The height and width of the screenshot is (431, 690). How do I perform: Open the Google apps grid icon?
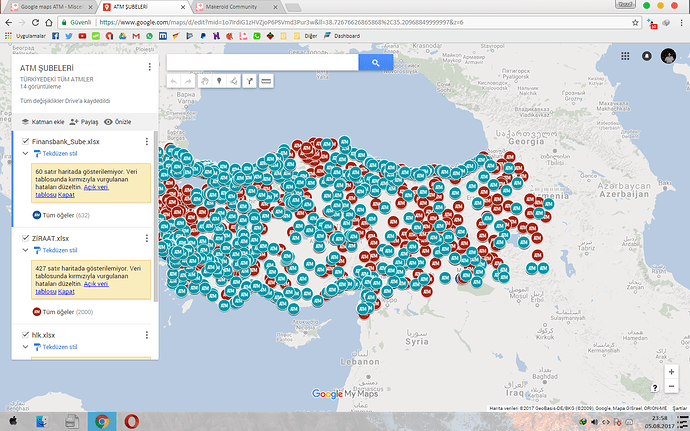[625, 56]
